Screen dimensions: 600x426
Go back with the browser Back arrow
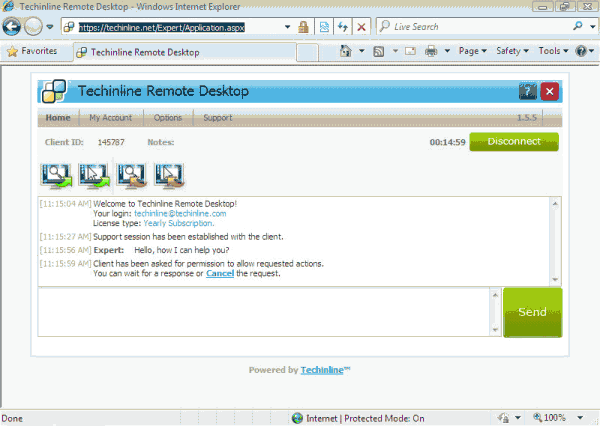(x=11, y=27)
